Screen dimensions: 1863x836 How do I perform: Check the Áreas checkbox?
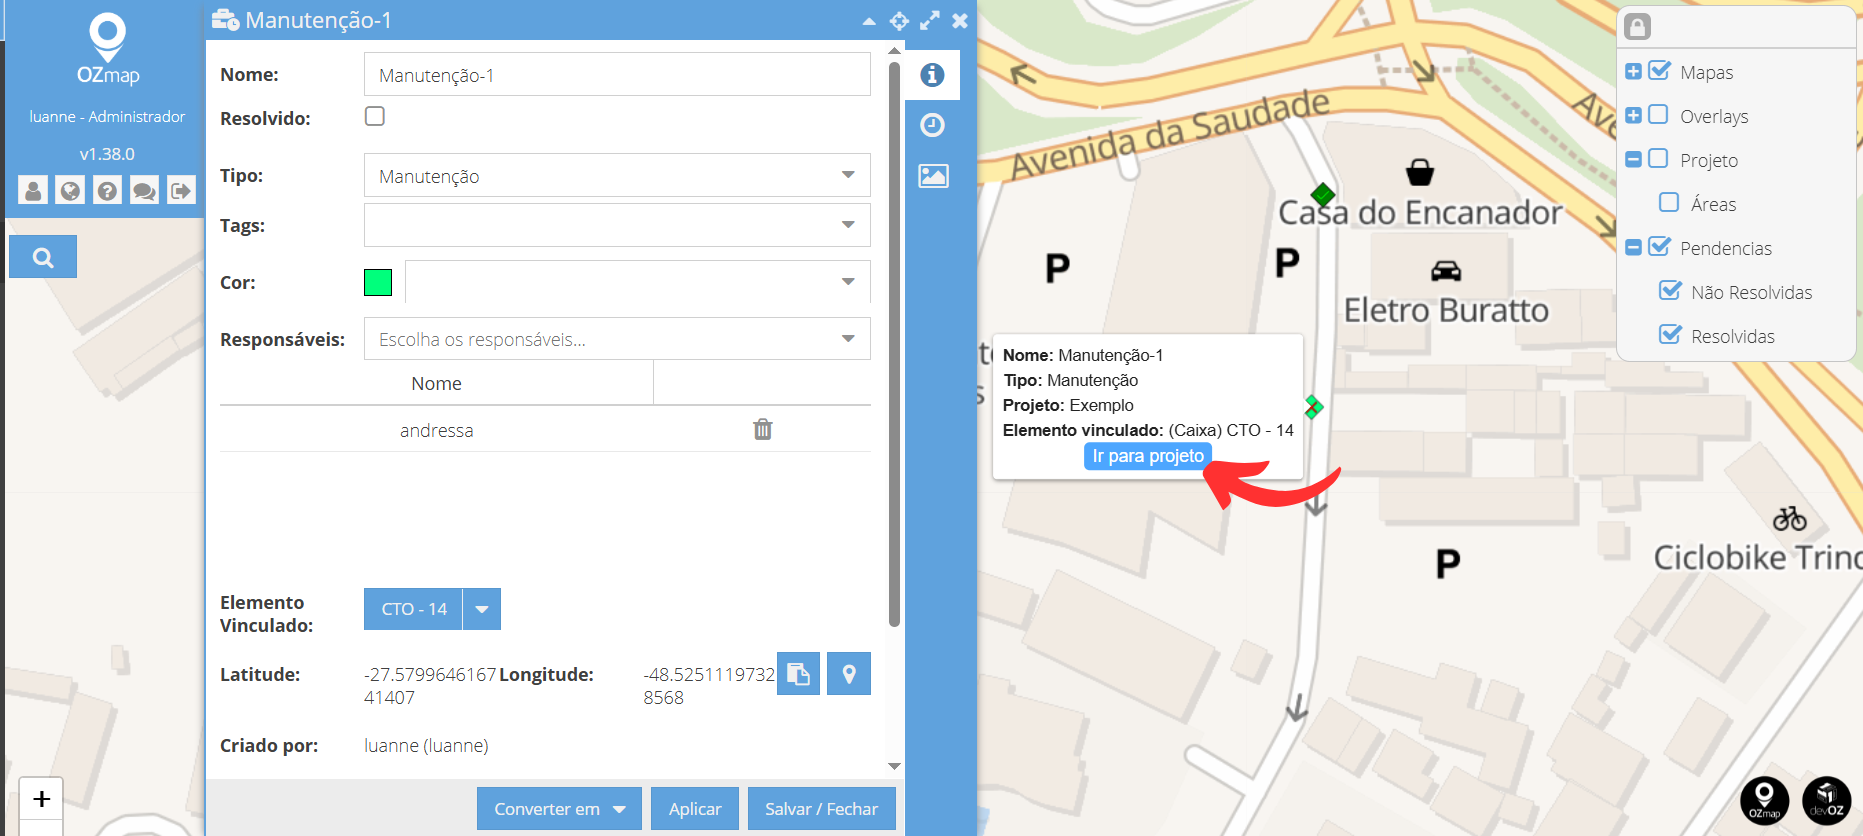coord(1669,202)
